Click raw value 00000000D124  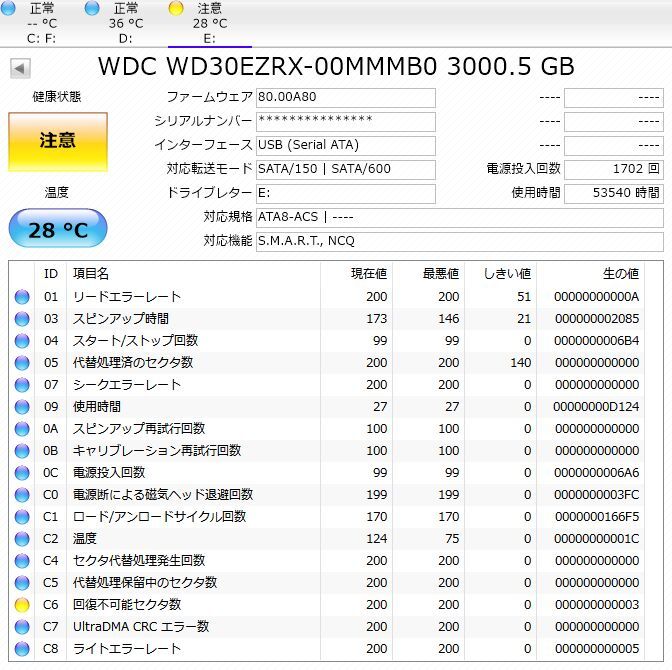point(596,407)
